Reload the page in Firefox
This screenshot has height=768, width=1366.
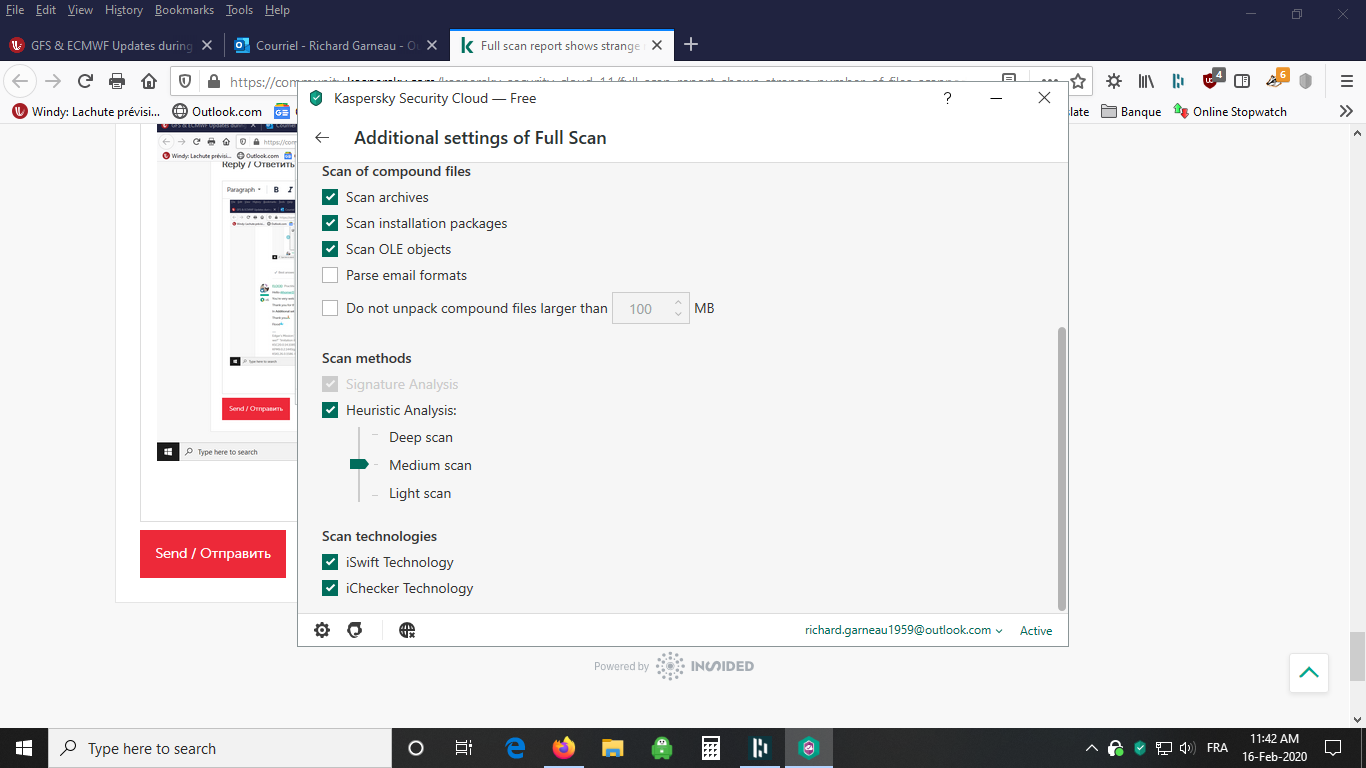tap(85, 81)
